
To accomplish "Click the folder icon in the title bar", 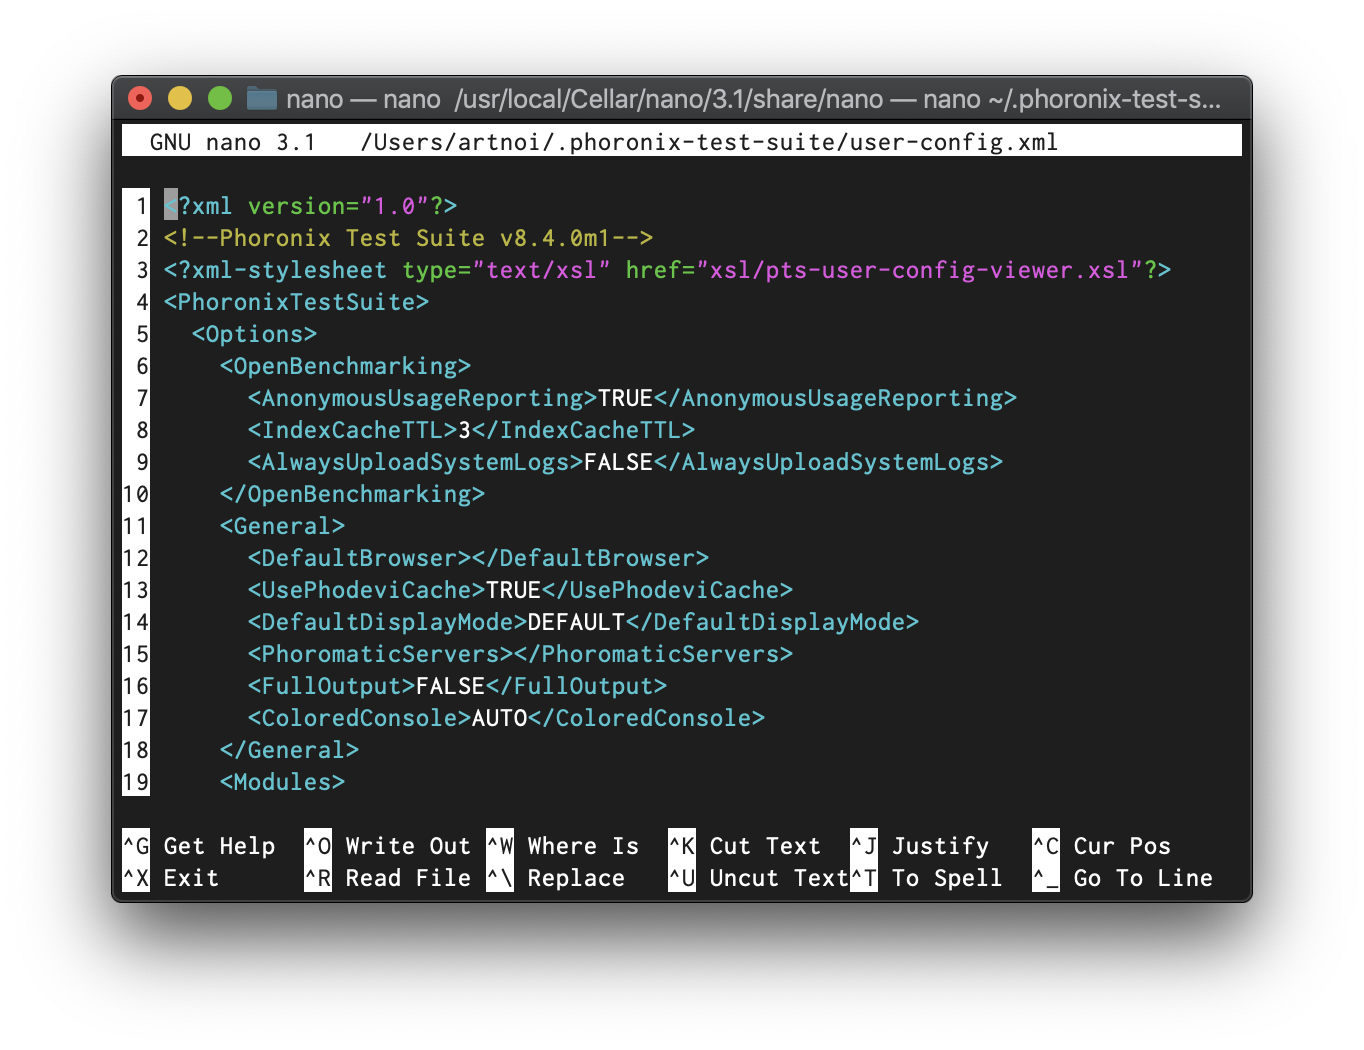I will click(262, 98).
